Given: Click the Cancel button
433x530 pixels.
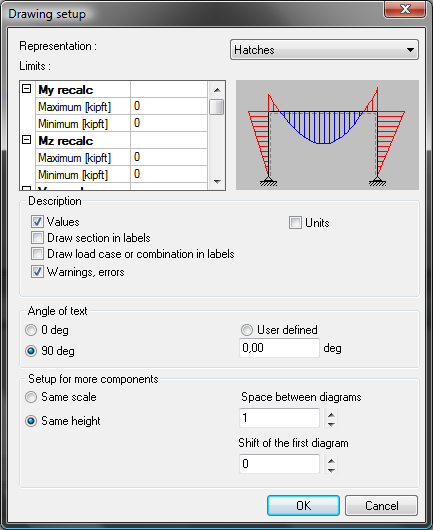Looking at the screenshot, I should (381, 506).
